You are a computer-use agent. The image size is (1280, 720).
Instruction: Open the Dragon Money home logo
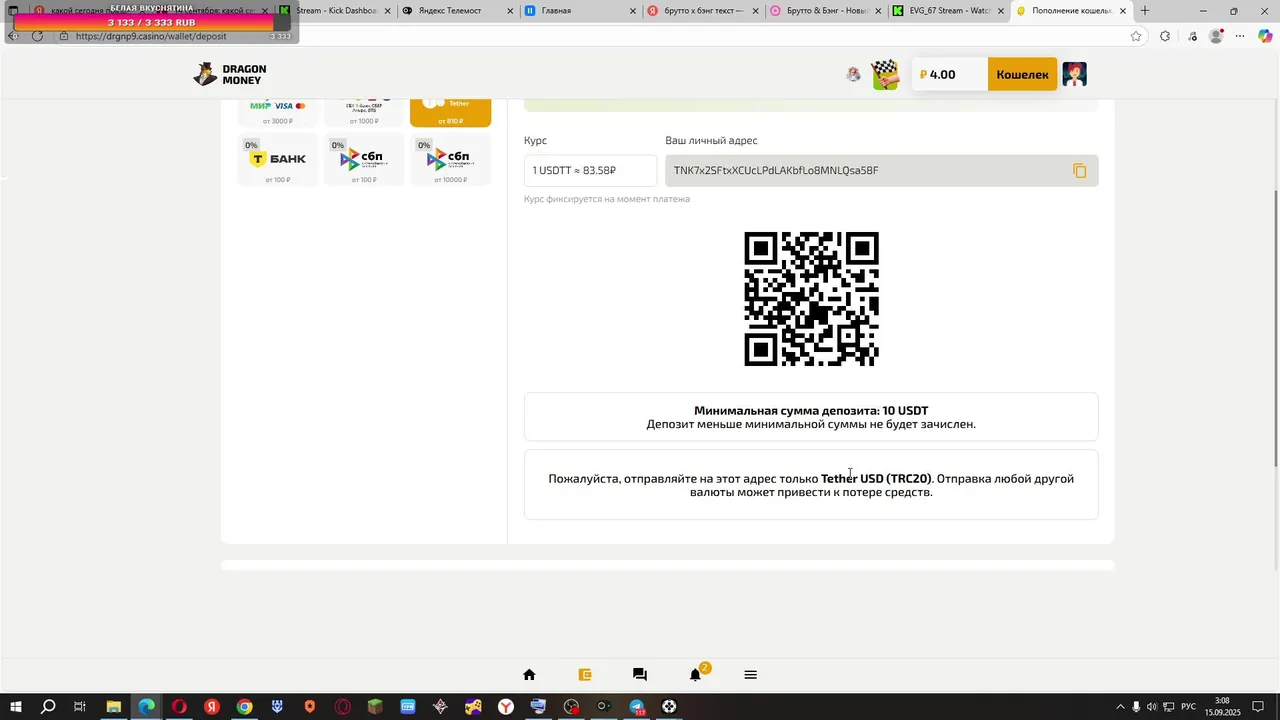pyautogui.click(x=230, y=75)
